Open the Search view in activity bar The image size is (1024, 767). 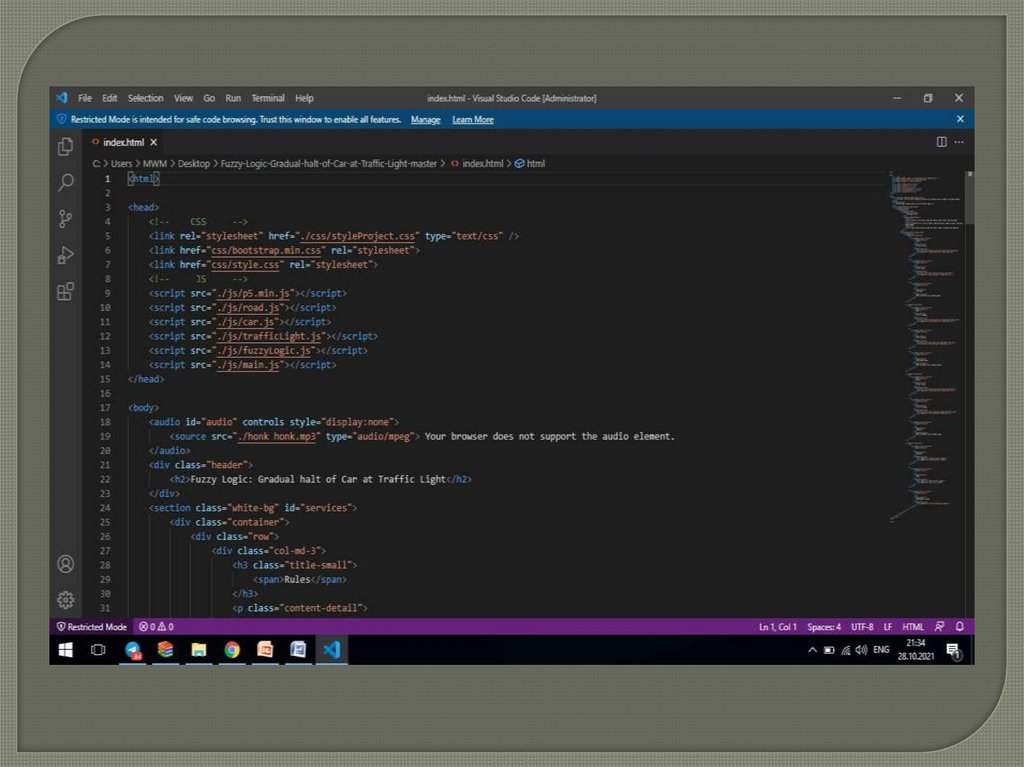[x=65, y=182]
